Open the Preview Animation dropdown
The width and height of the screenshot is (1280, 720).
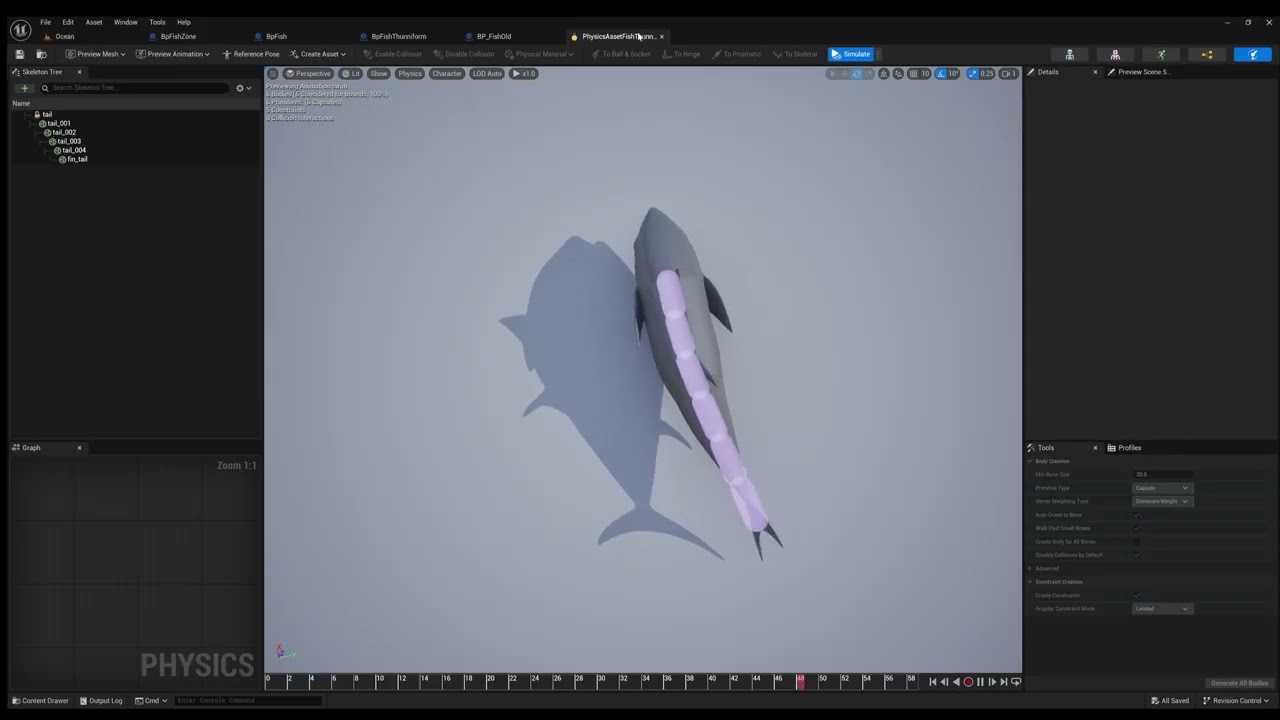coord(173,54)
